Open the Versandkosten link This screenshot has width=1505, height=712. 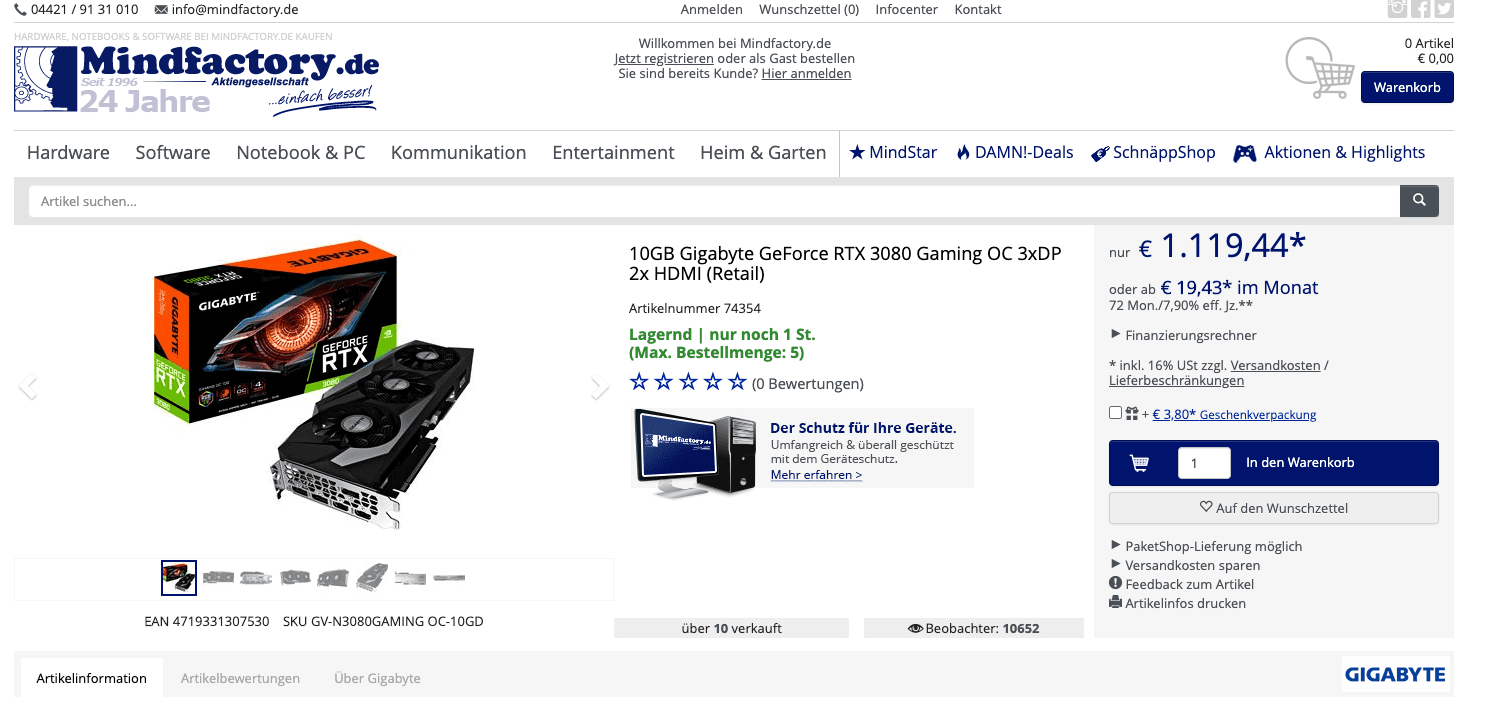point(1275,365)
